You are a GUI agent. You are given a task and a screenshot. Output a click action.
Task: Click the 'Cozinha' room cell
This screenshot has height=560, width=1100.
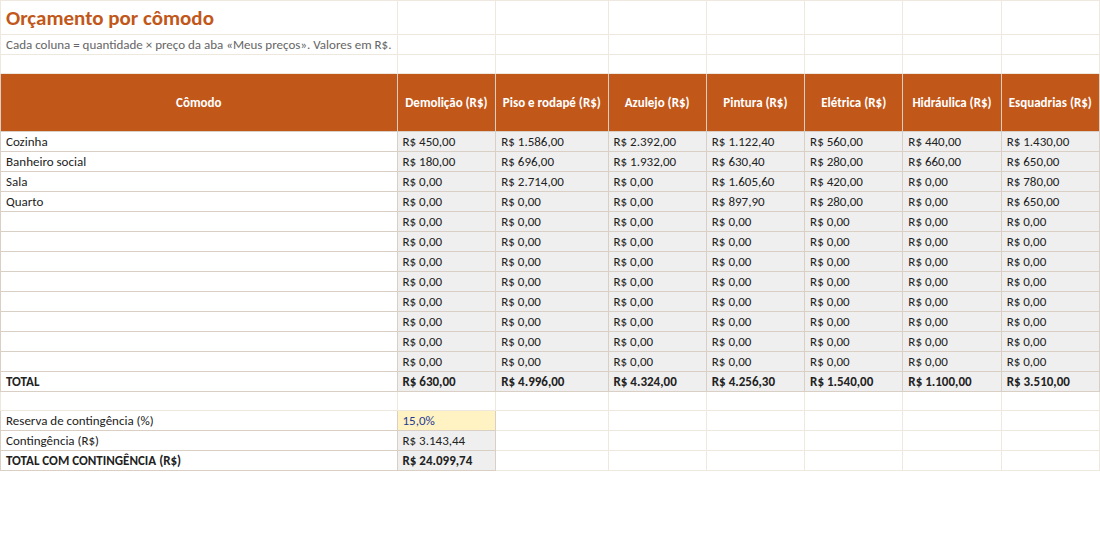[x=199, y=142]
